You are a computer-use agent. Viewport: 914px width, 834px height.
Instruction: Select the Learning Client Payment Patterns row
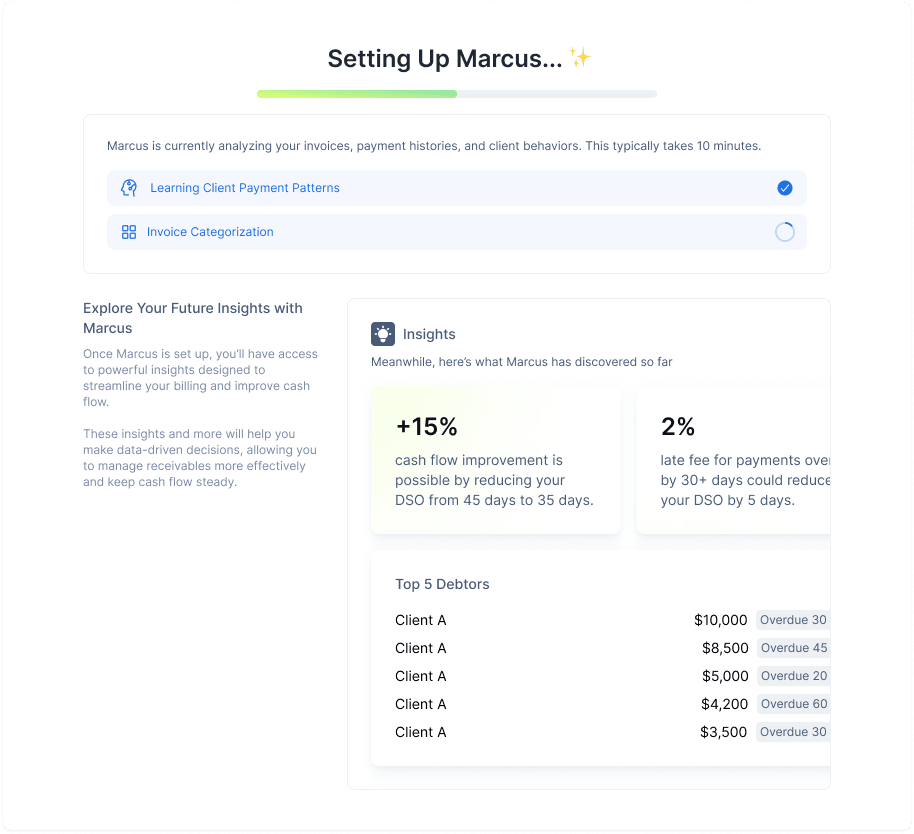pos(456,188)
